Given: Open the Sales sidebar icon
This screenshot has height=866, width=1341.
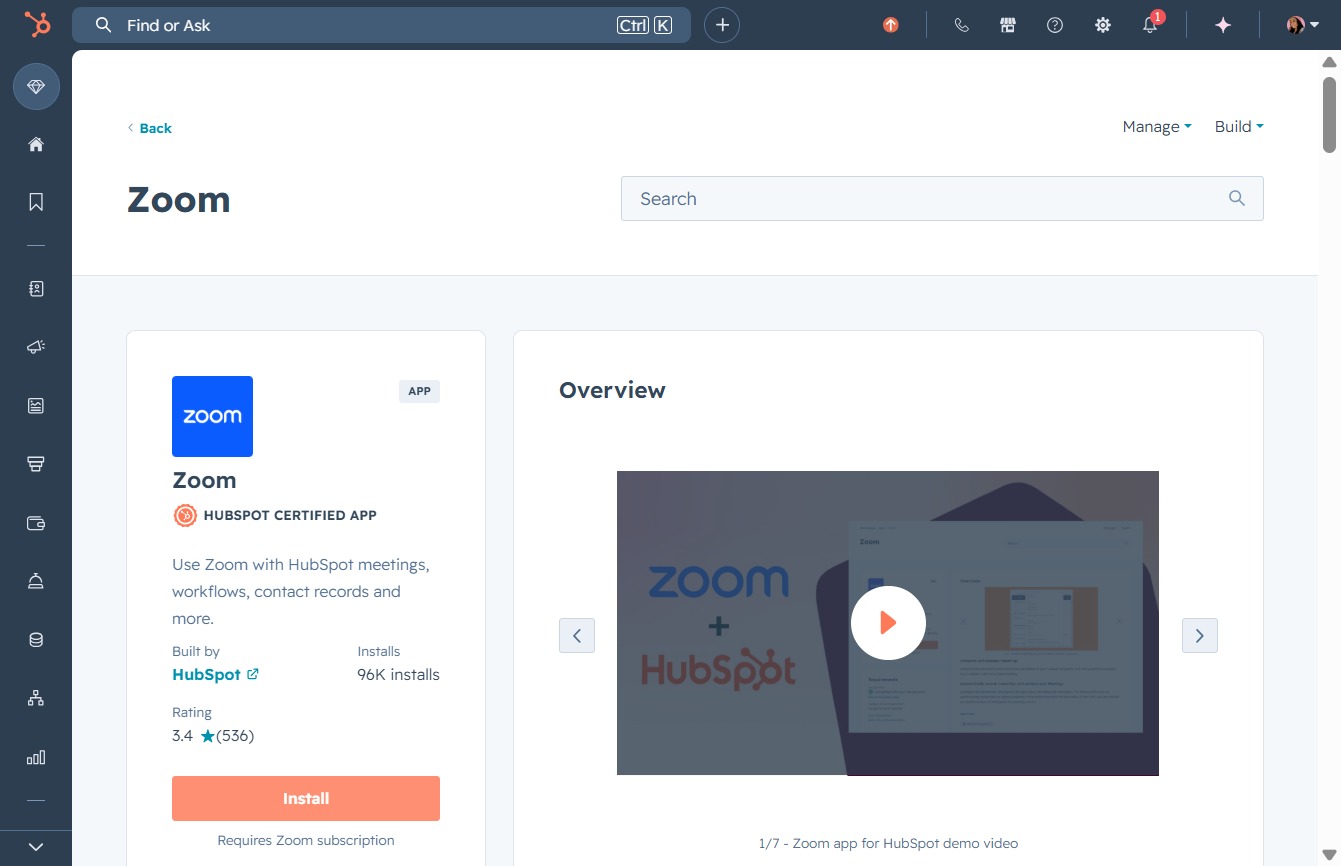Looking at the screenshot, I should click(x=36, y=464).
